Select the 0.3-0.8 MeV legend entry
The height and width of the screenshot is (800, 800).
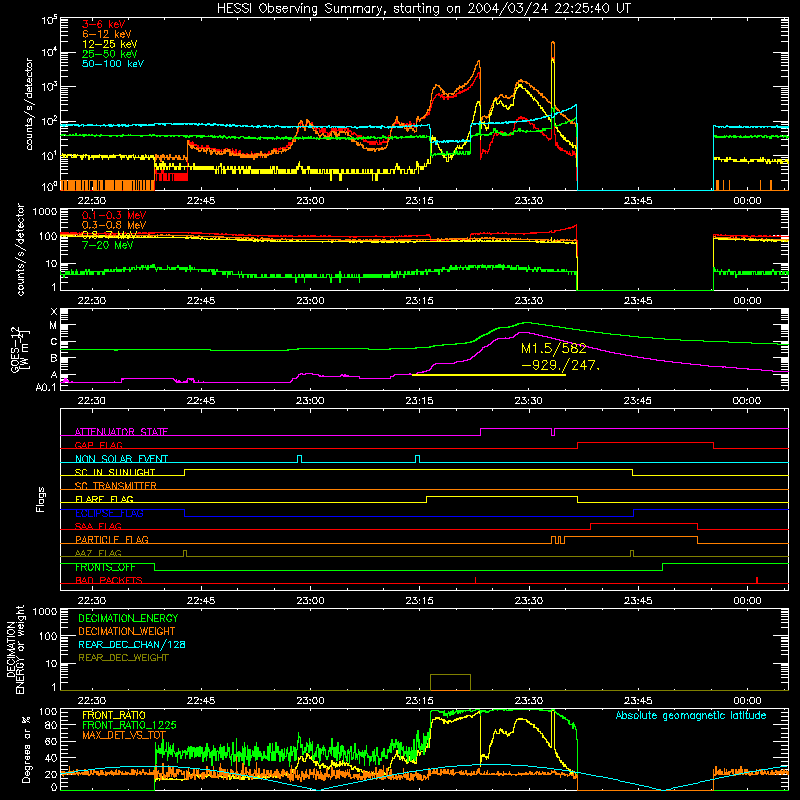114,225
